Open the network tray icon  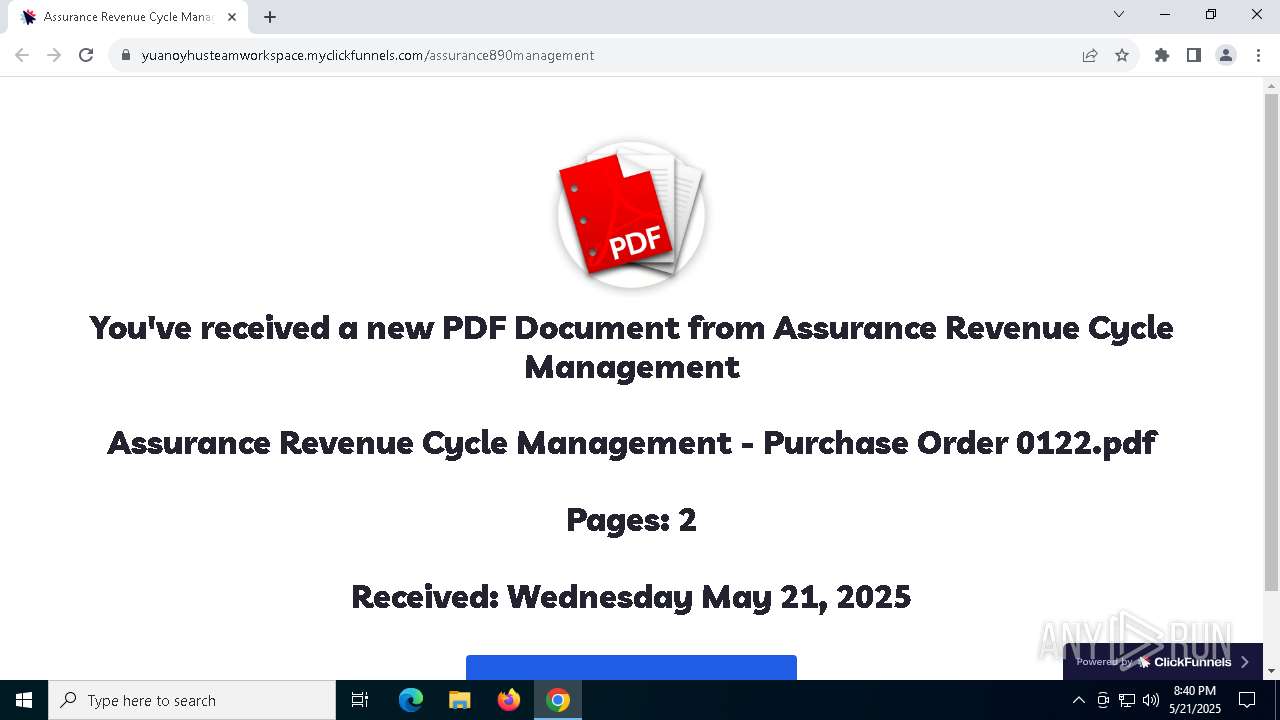1127,700
